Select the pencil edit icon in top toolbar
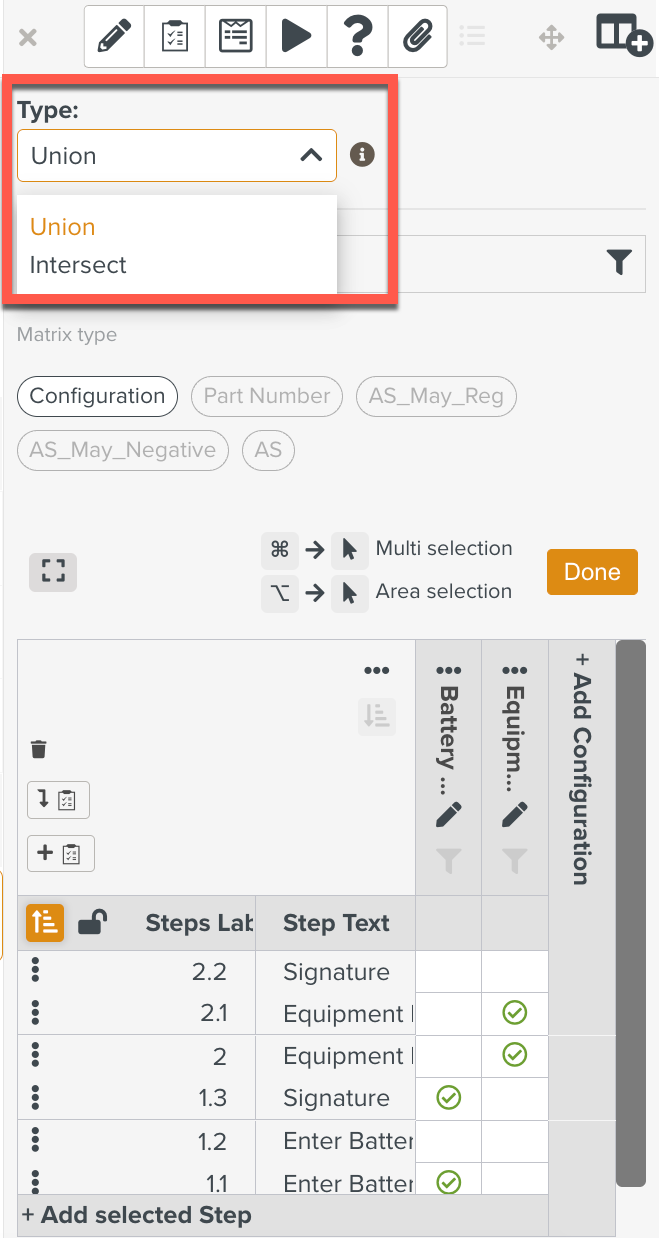The height and width of the screenshot is (1238, 660). [x=115, y=37]
